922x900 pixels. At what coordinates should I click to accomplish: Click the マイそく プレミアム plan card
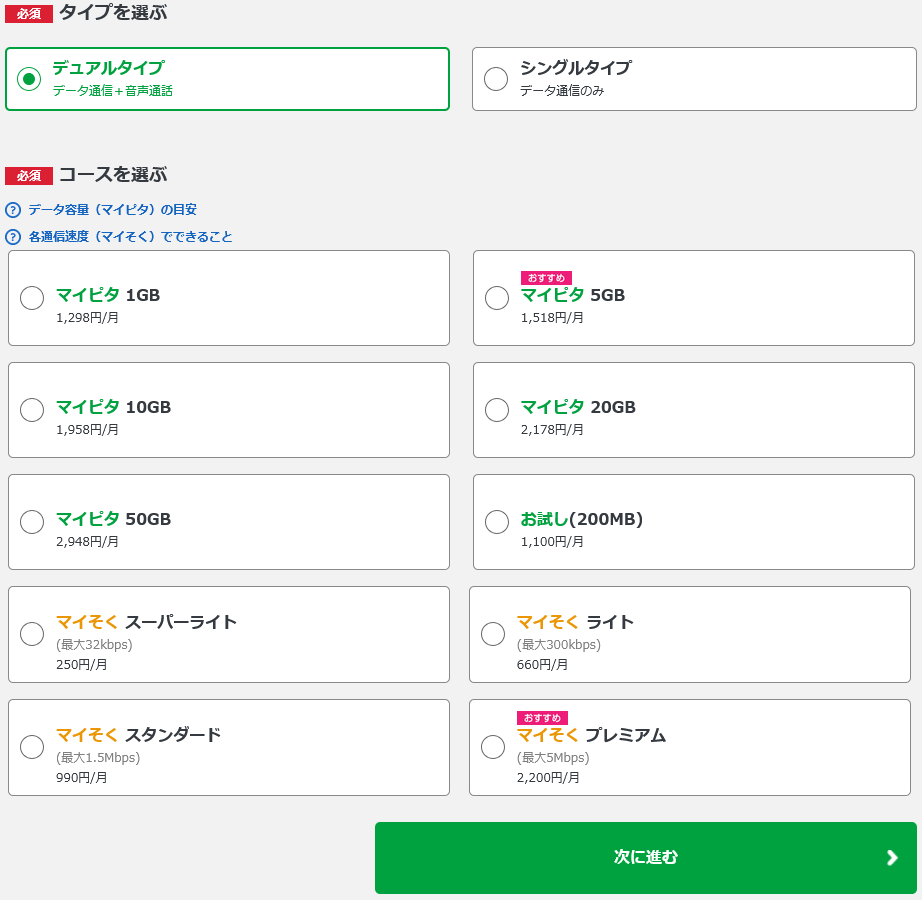690,747
